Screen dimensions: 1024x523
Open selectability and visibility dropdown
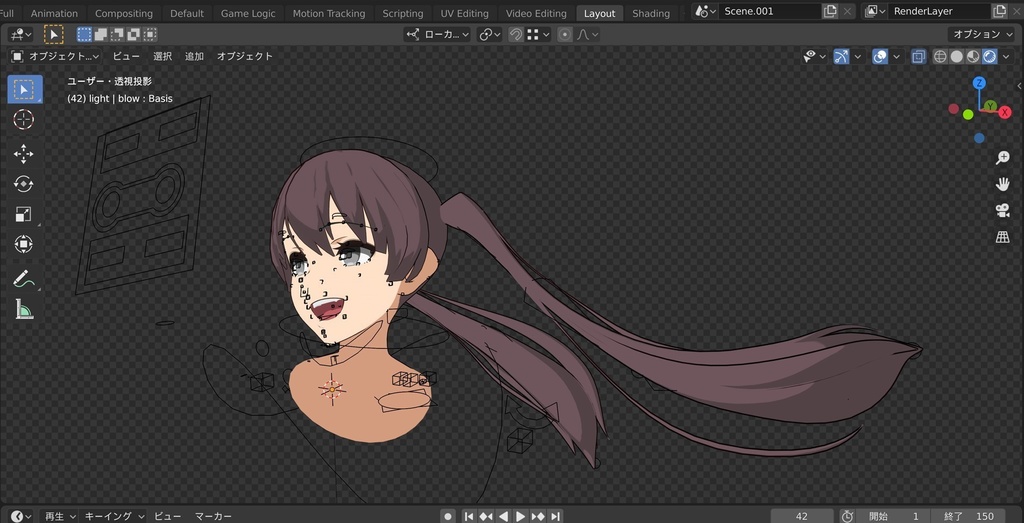tap(814, 57)
